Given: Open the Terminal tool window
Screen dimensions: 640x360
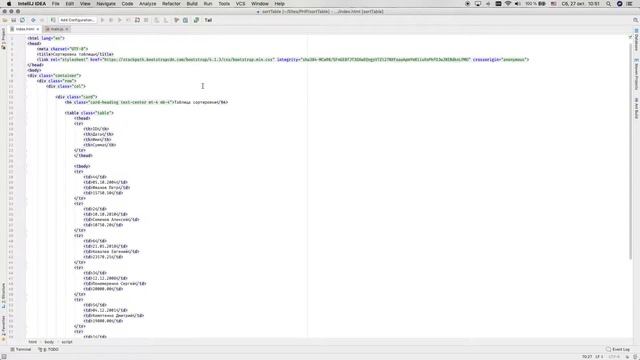Looking at the screenshot, I should coord(21,349).
